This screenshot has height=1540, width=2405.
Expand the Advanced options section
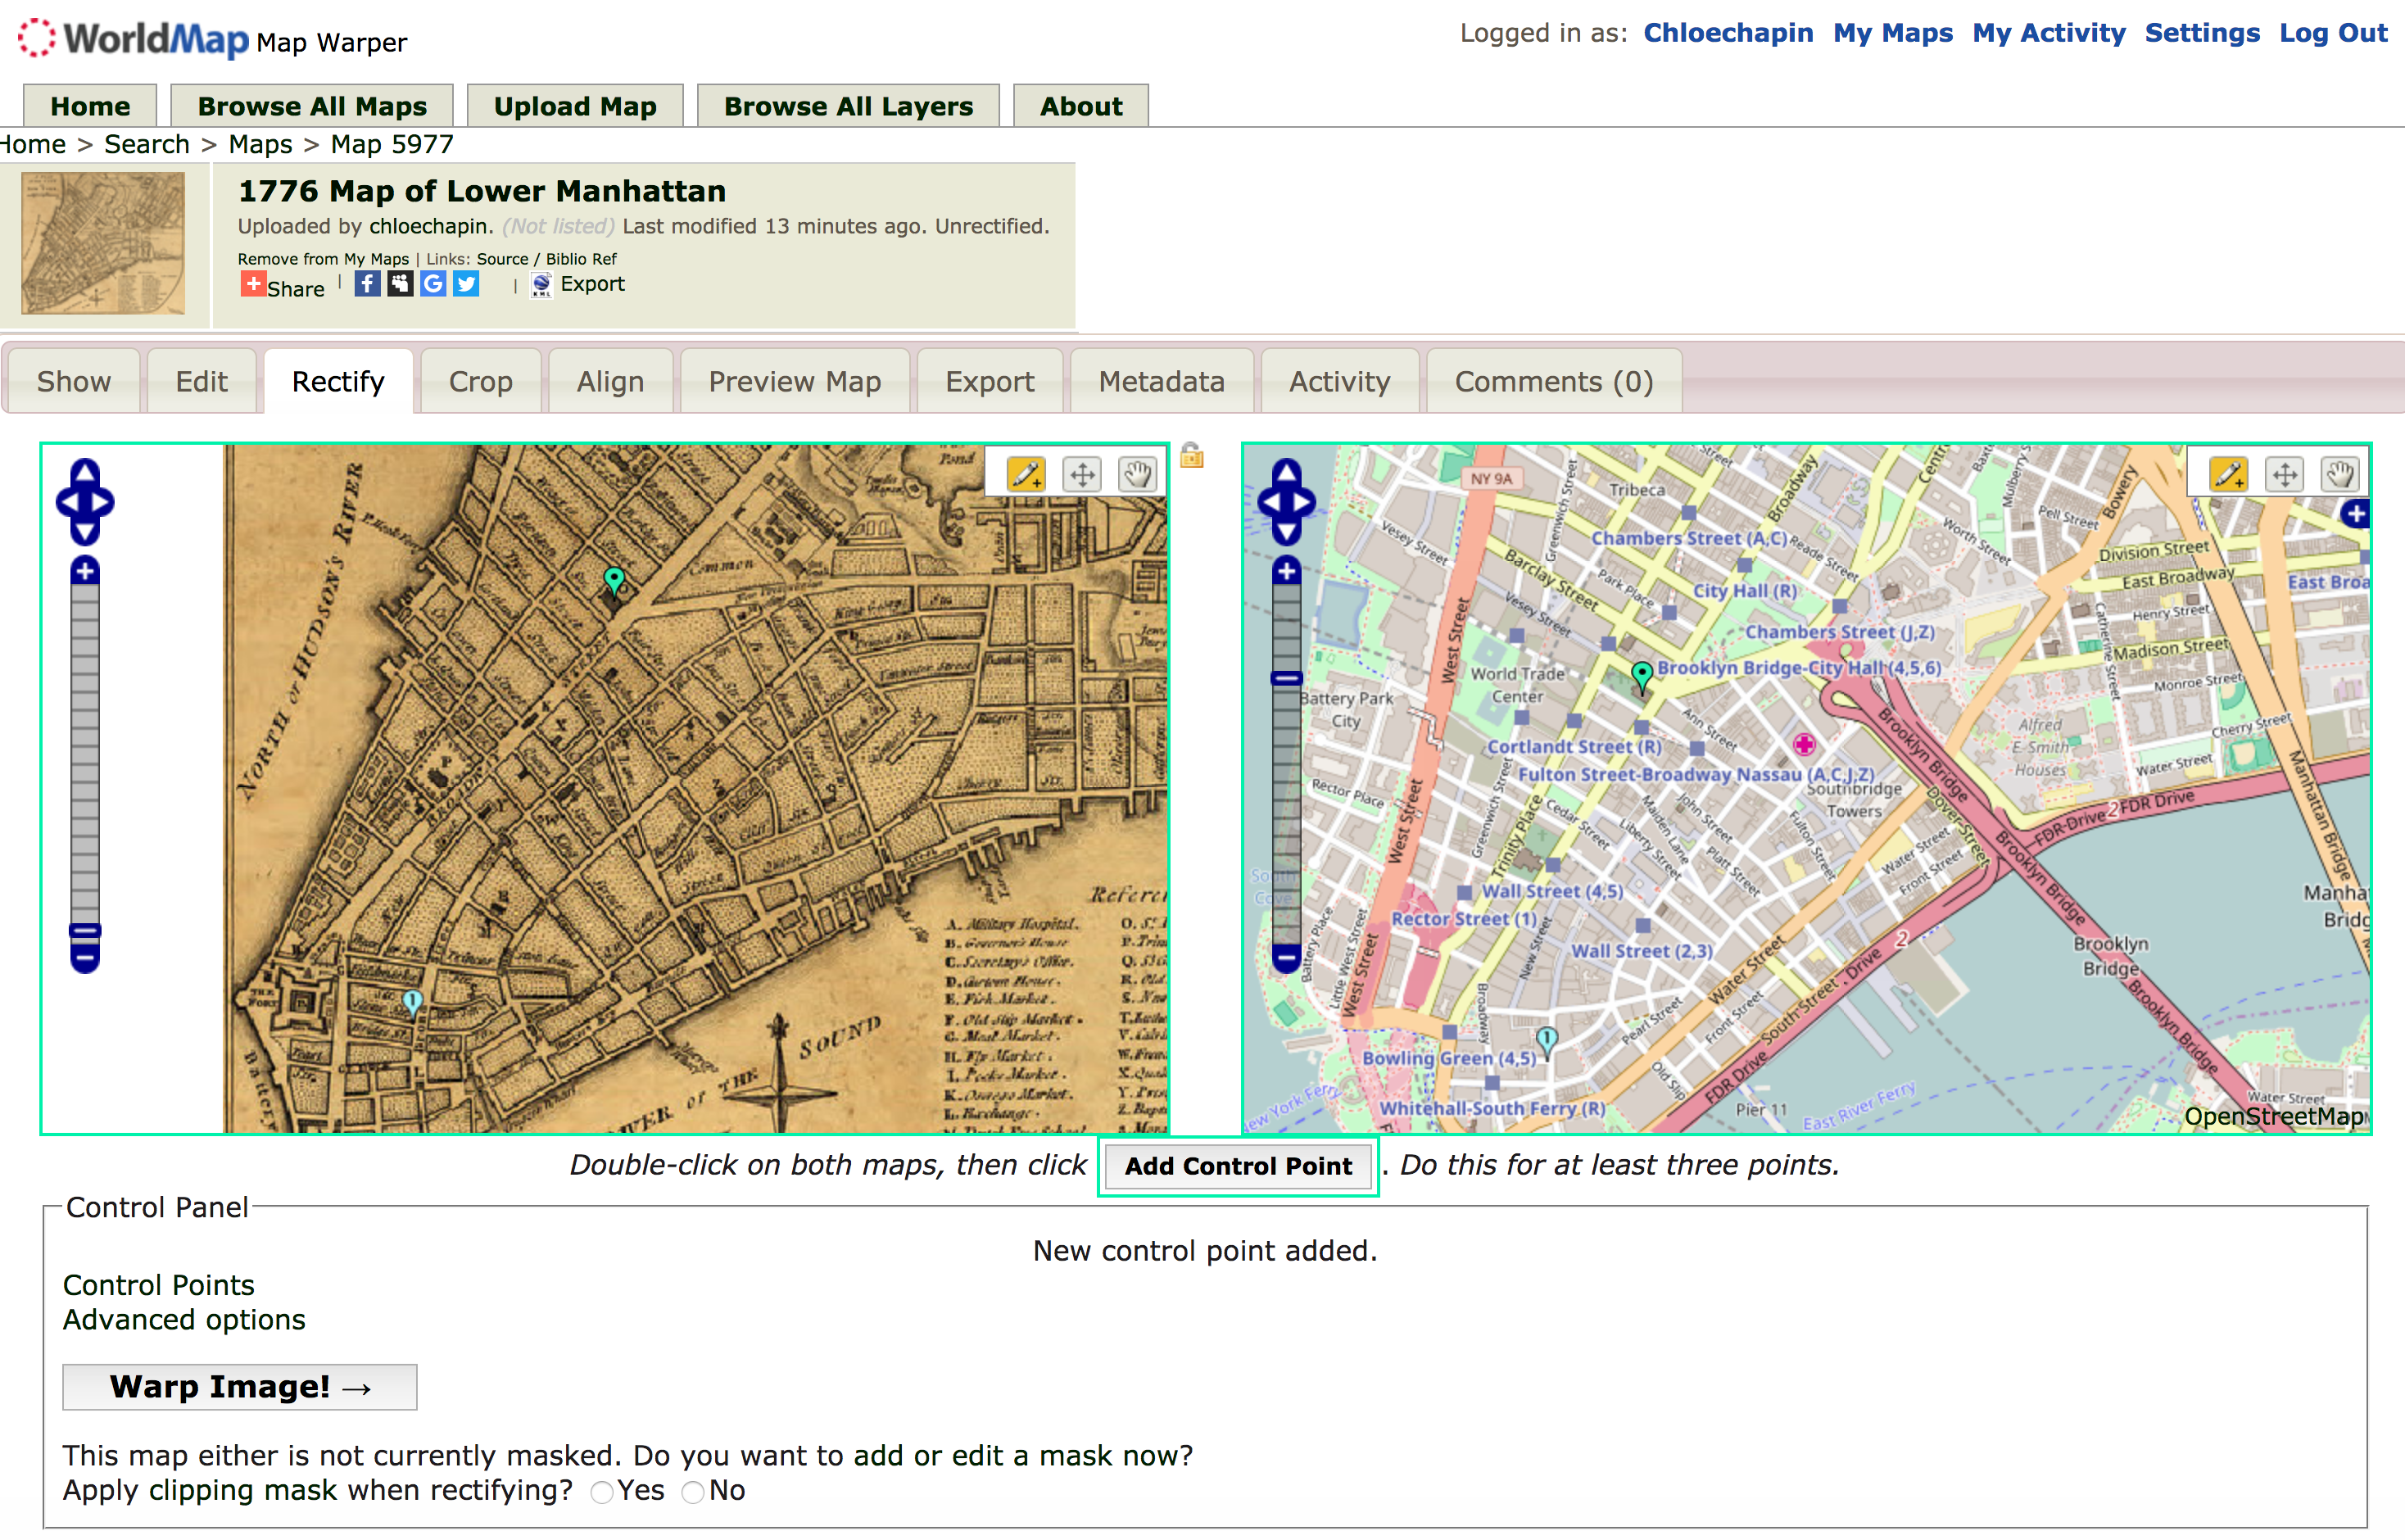click(184, 1320)
